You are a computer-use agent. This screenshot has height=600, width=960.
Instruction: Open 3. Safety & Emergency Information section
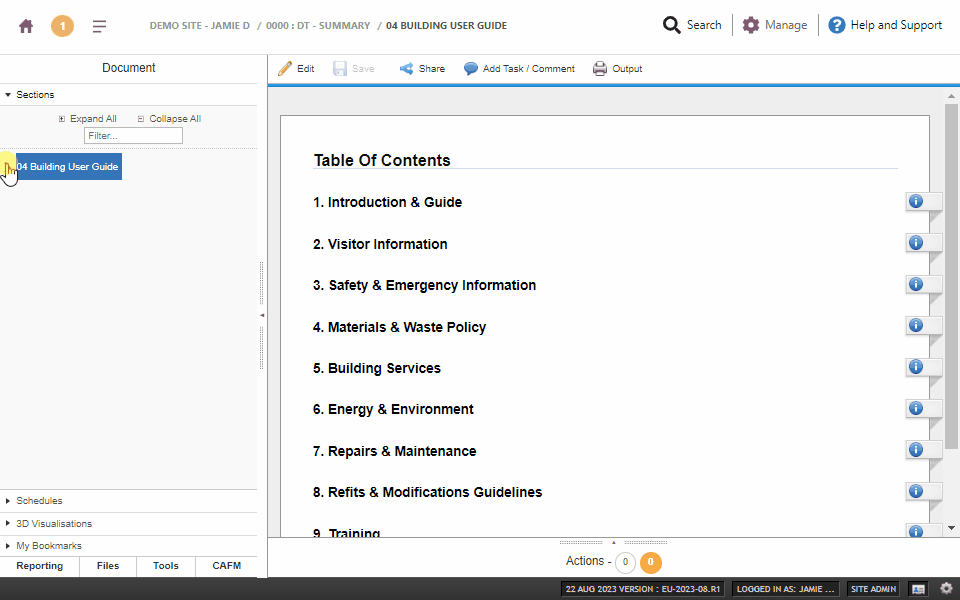[424, 285]
